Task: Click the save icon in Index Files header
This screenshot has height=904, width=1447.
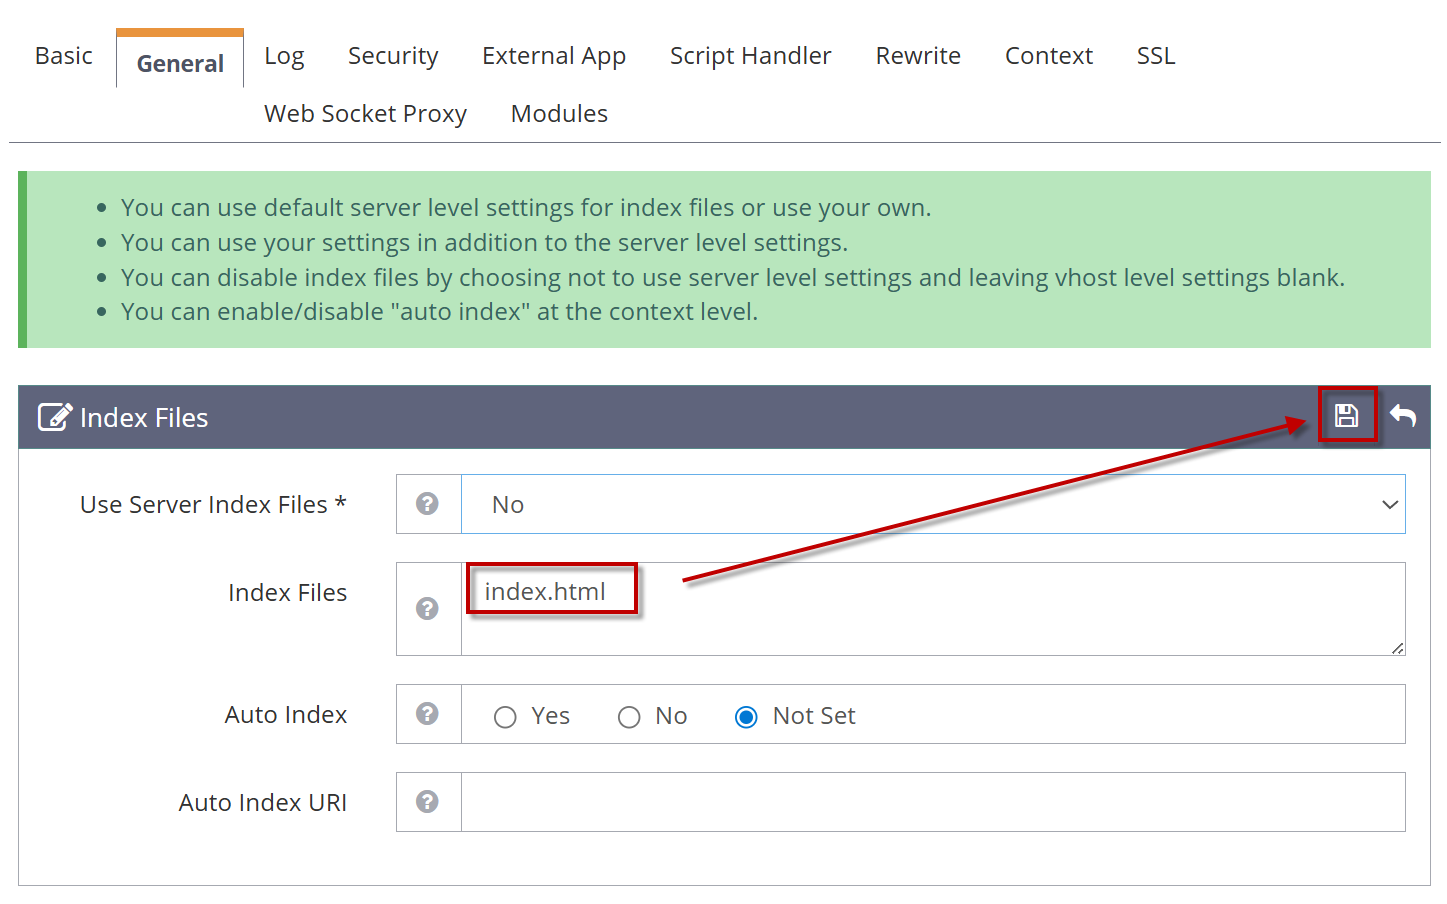Action: [1346, 415]
